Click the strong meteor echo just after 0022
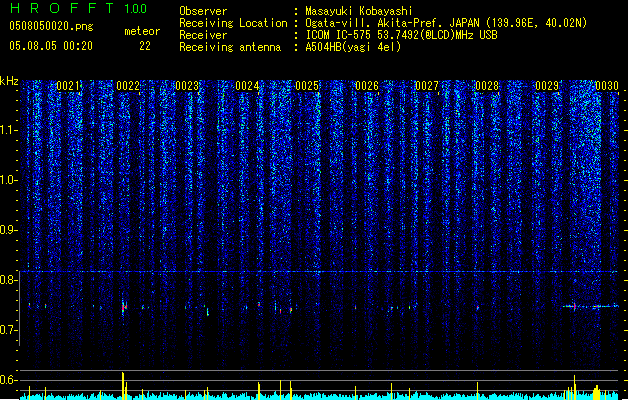629x400 pixels. tap(124, 308)
